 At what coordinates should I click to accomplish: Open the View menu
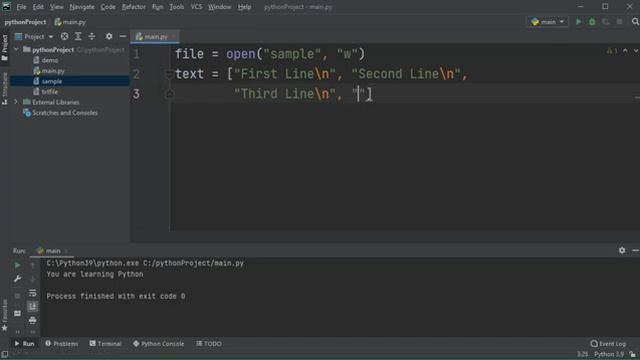tap(57, 7)
